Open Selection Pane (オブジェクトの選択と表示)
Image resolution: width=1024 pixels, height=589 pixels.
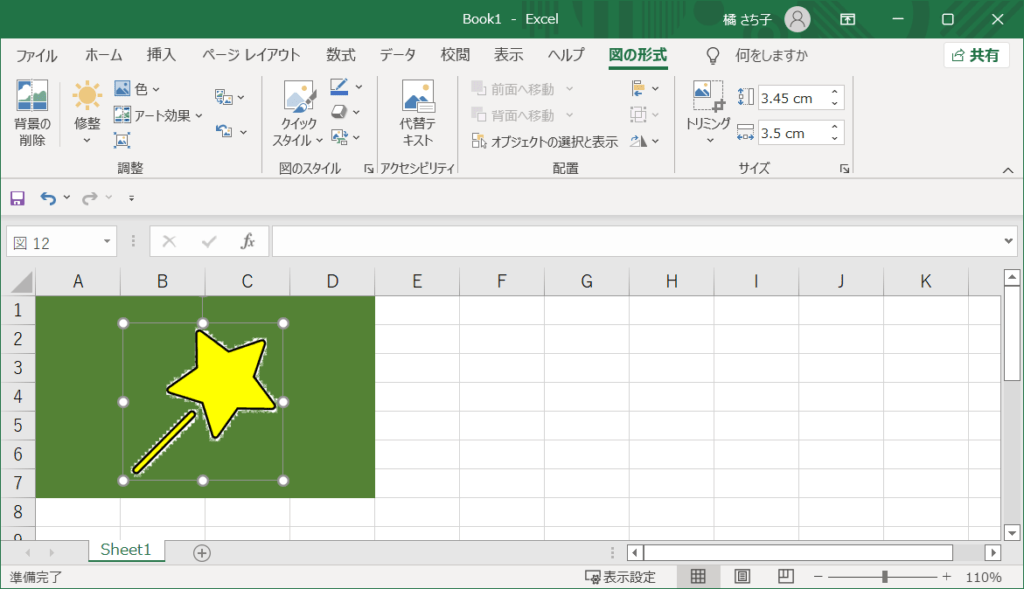click(545, 142)
